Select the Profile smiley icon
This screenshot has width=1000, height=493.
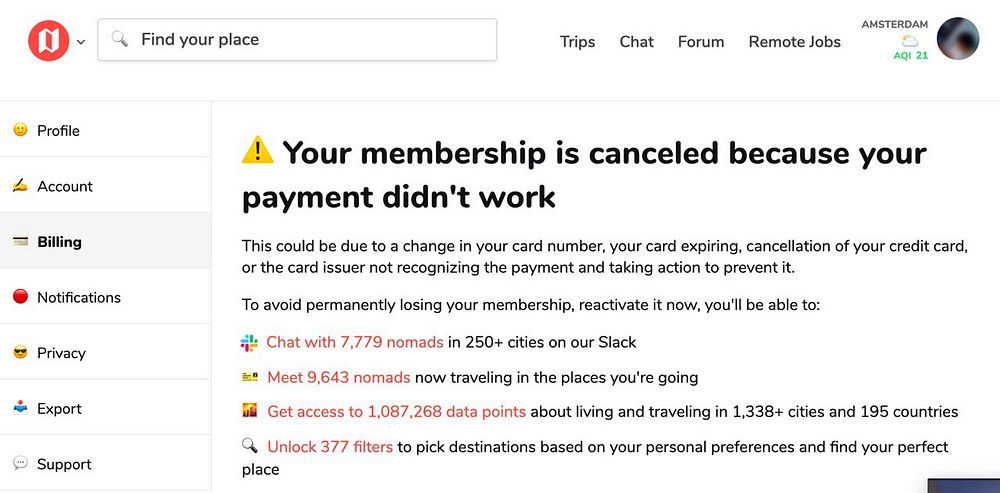[x=20, y=130]
